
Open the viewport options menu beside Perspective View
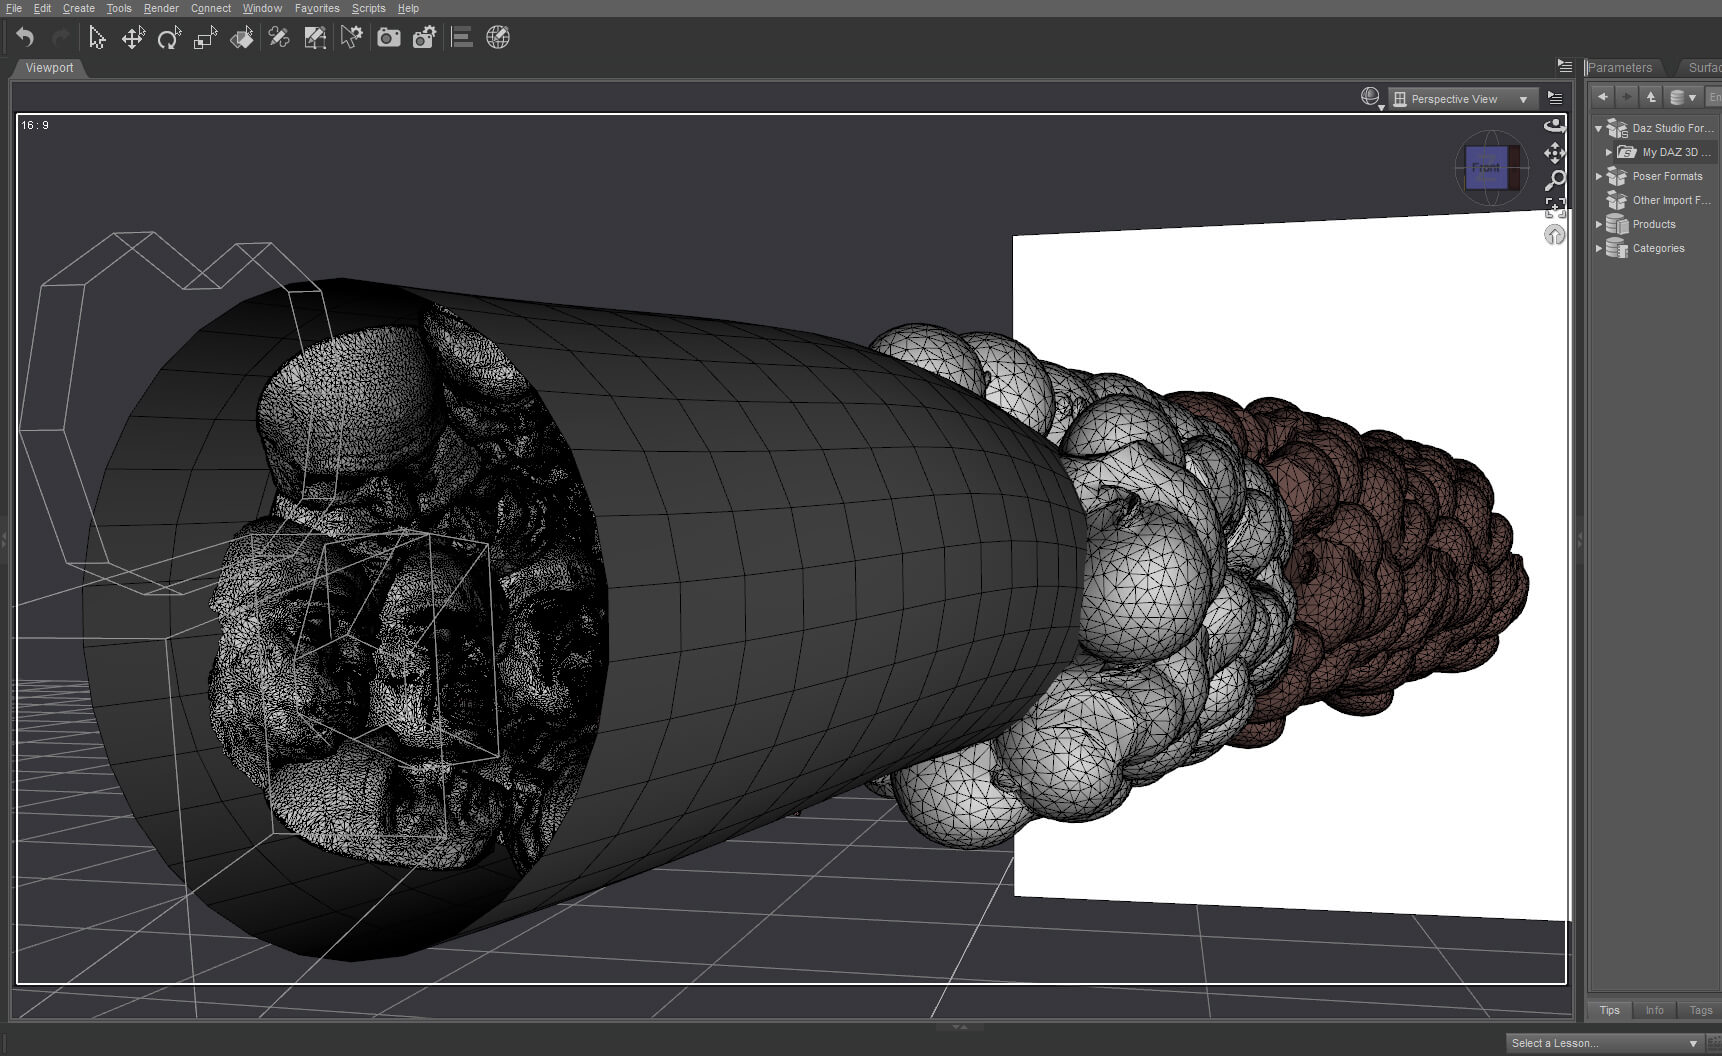click(1554, 98)
